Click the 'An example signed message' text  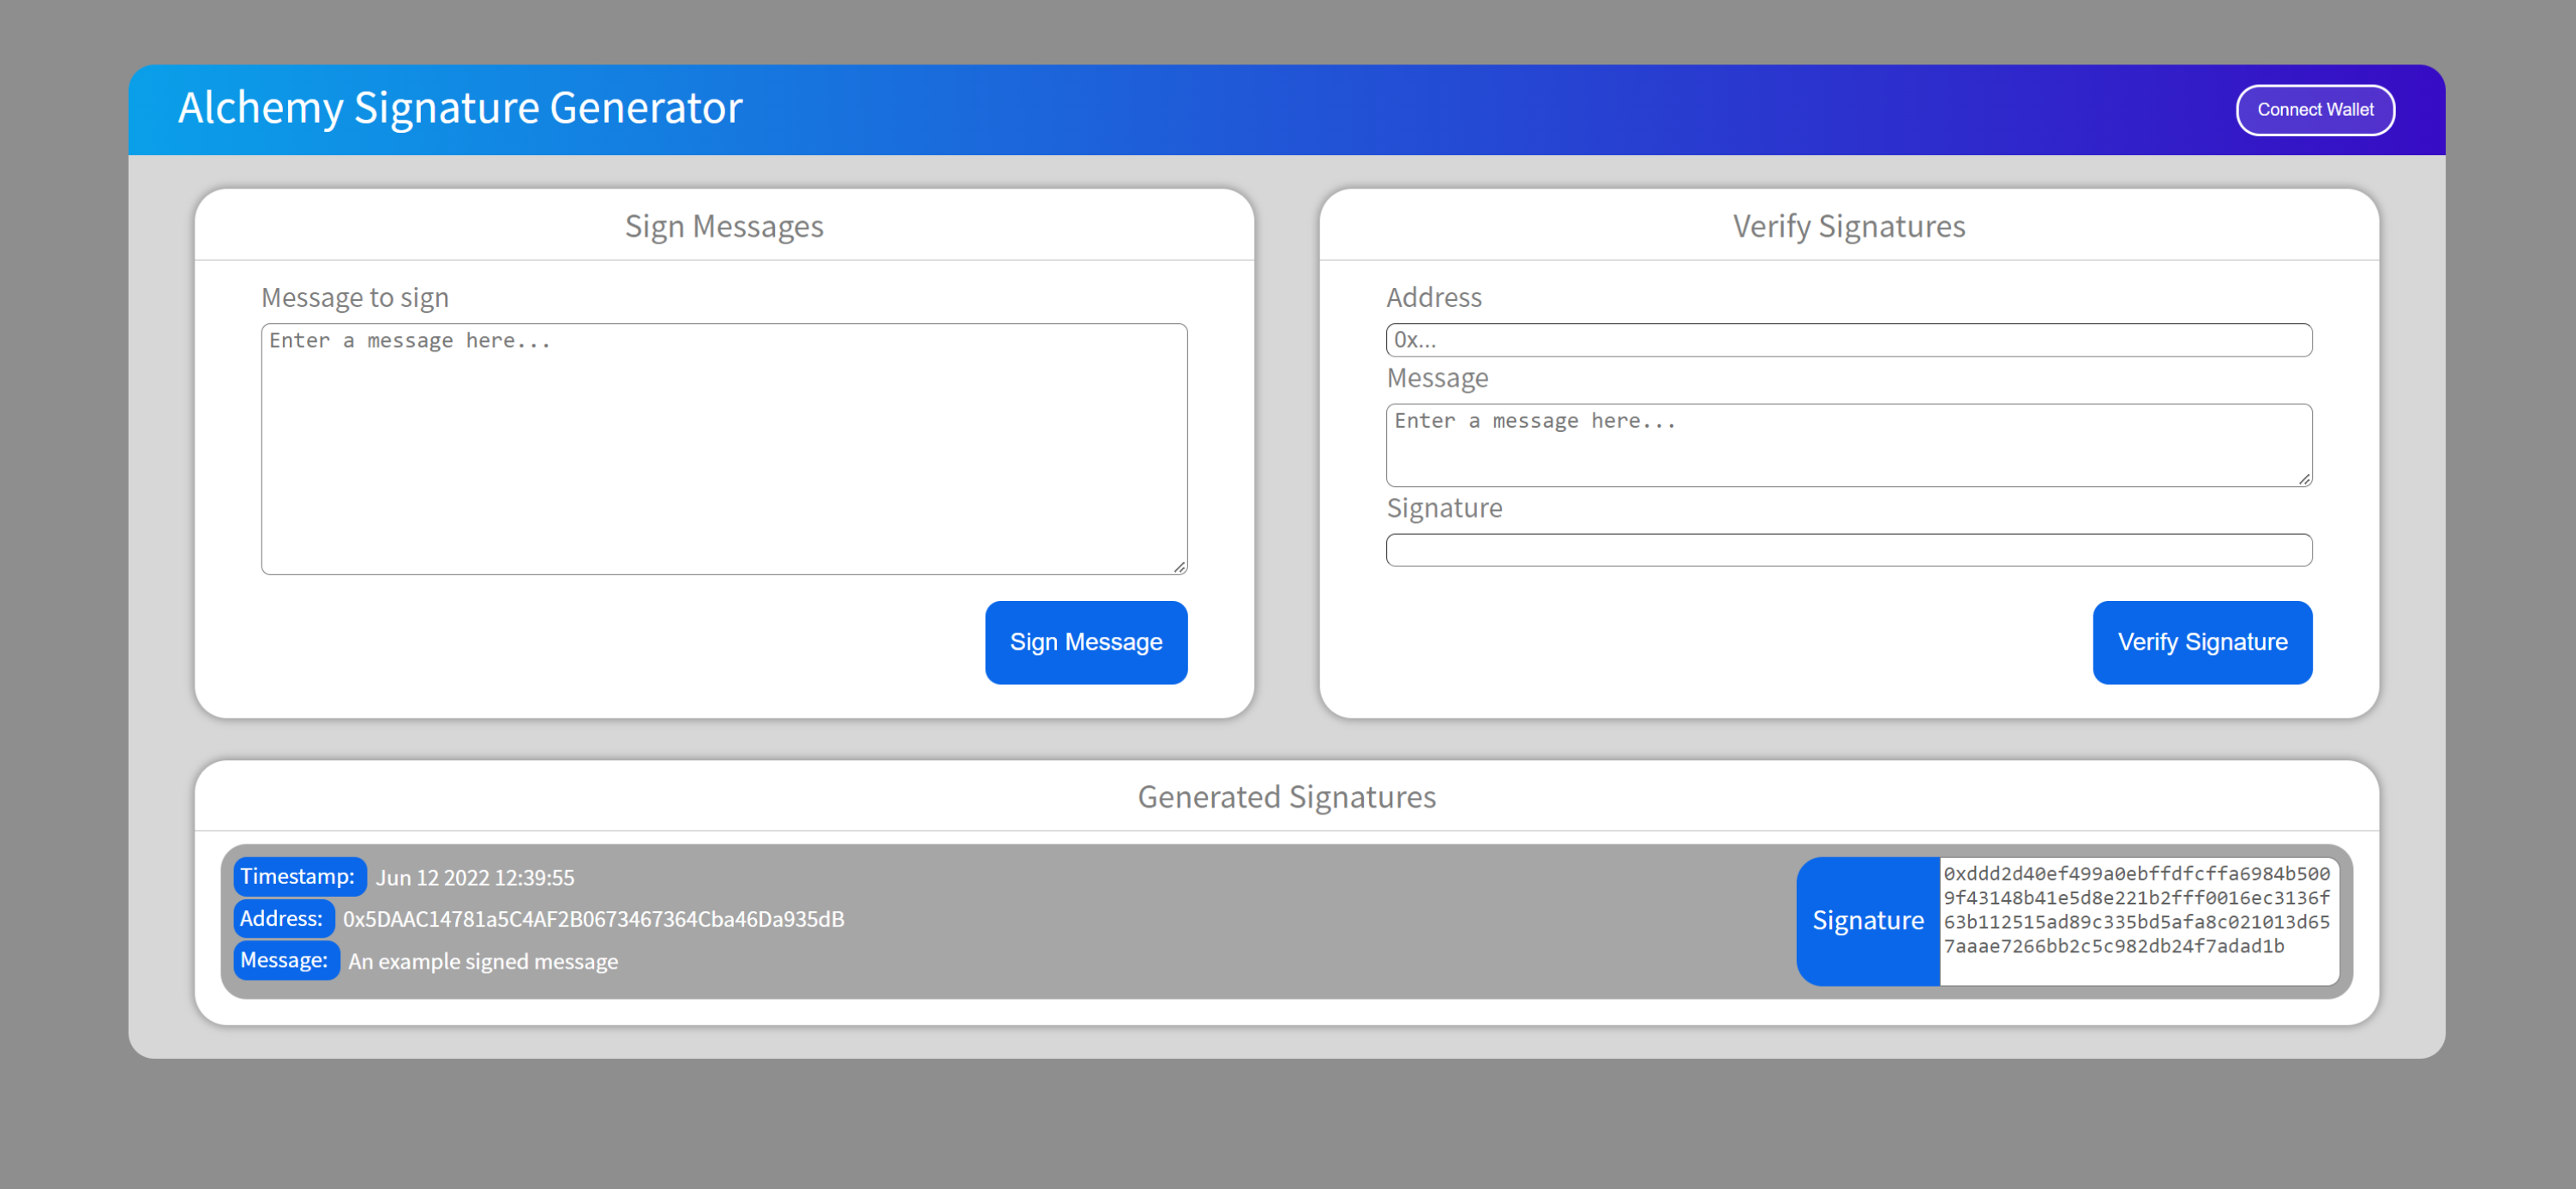pos(483,961)
